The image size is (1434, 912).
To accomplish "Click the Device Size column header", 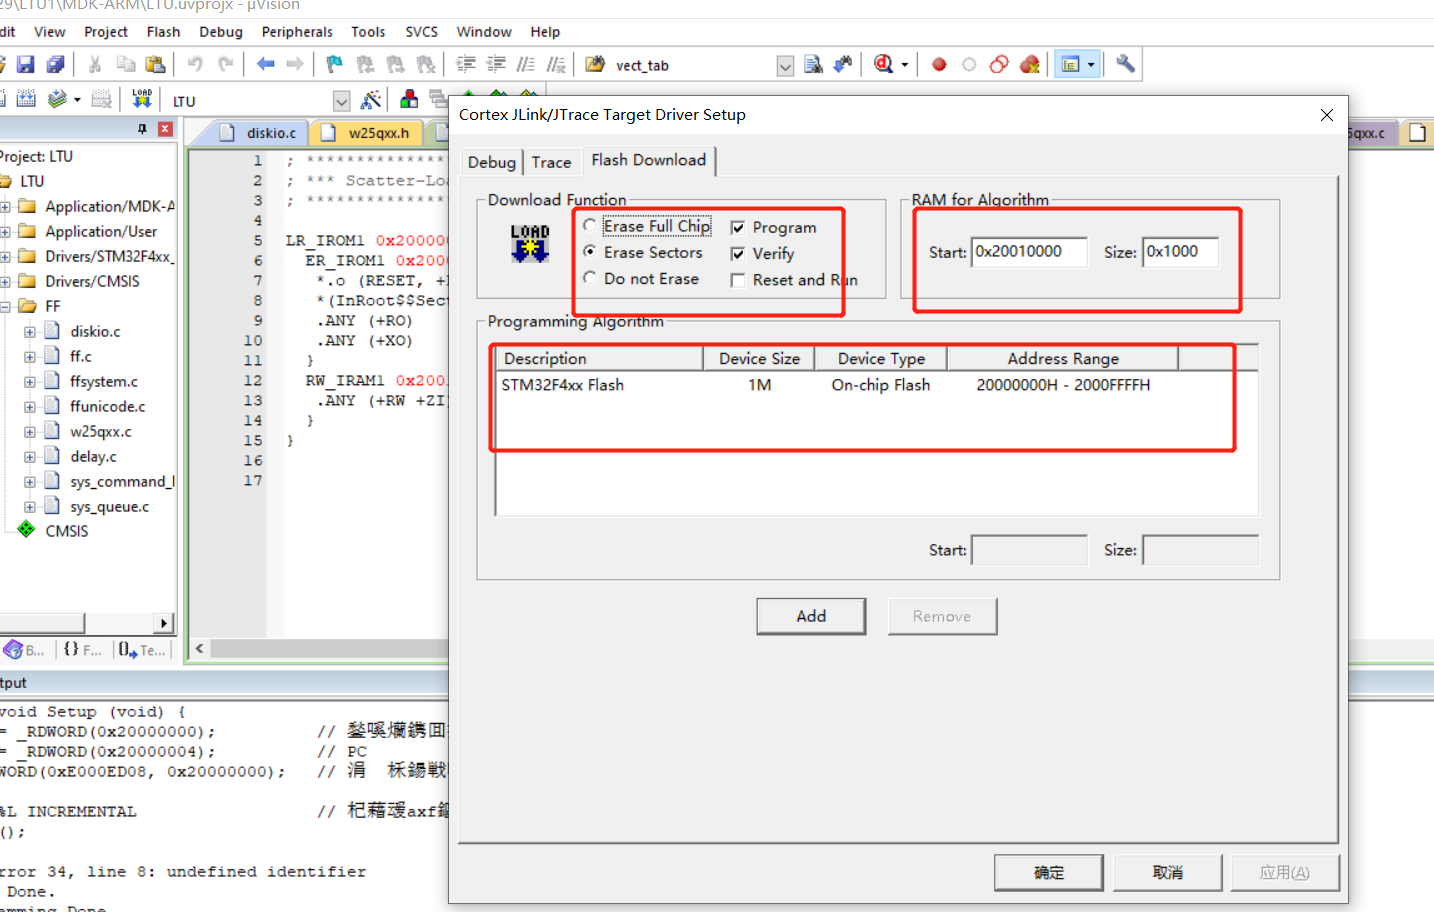I will 759,358.
